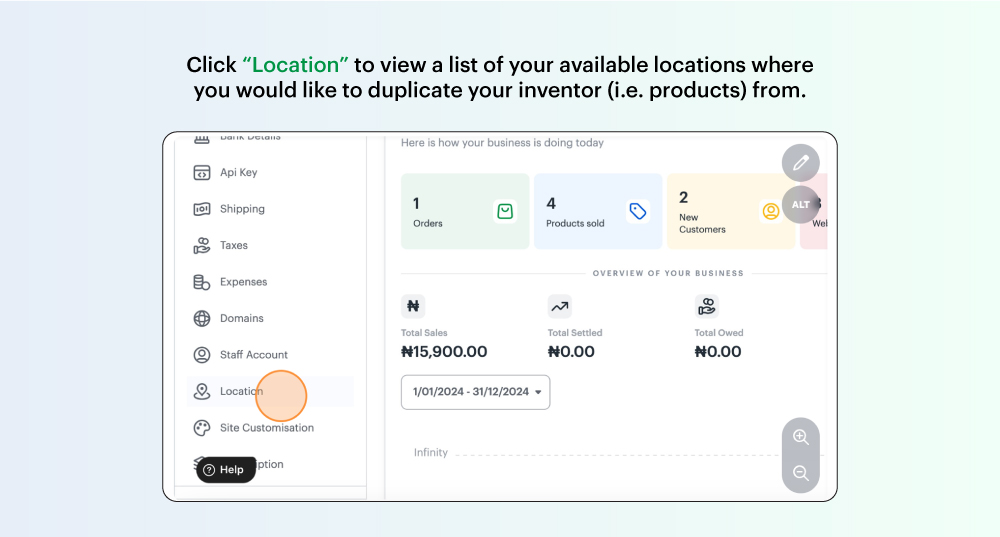1000x537 pixels.
Task: Click the Products sold tag icon
Action: (x=638, y=211)
